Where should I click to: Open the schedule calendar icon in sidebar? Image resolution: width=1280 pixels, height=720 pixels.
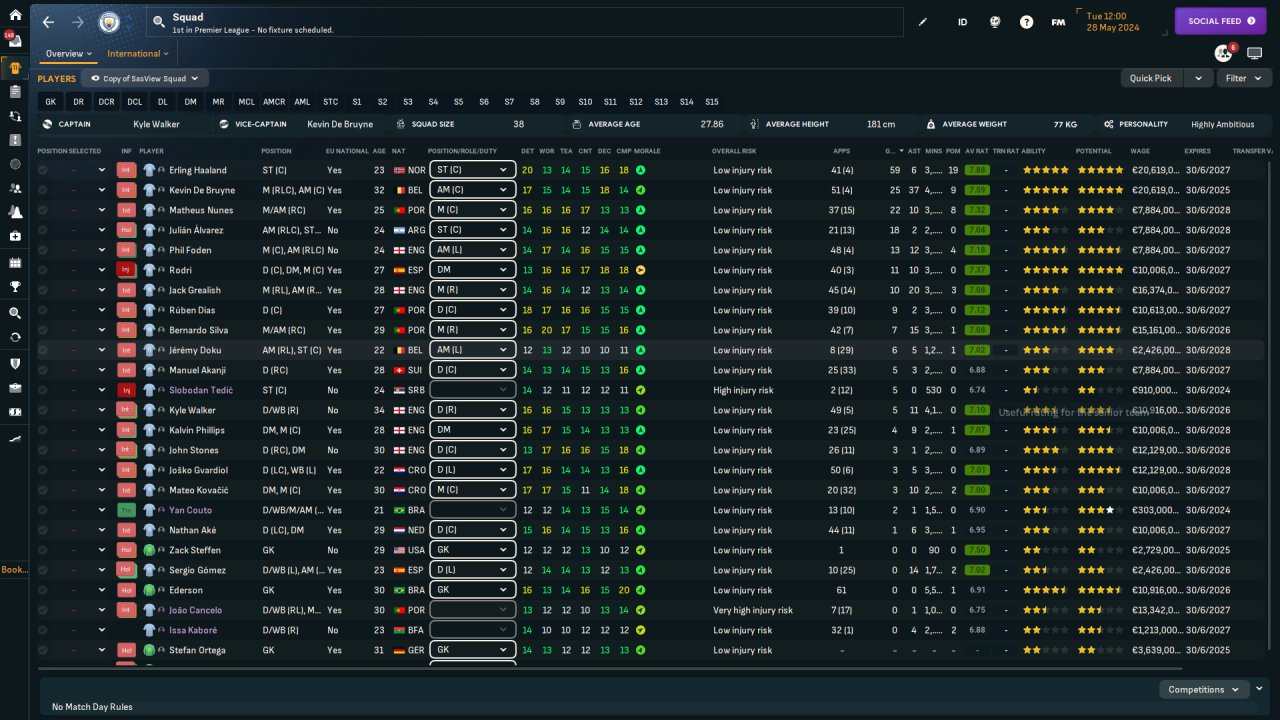click(14, 262)
